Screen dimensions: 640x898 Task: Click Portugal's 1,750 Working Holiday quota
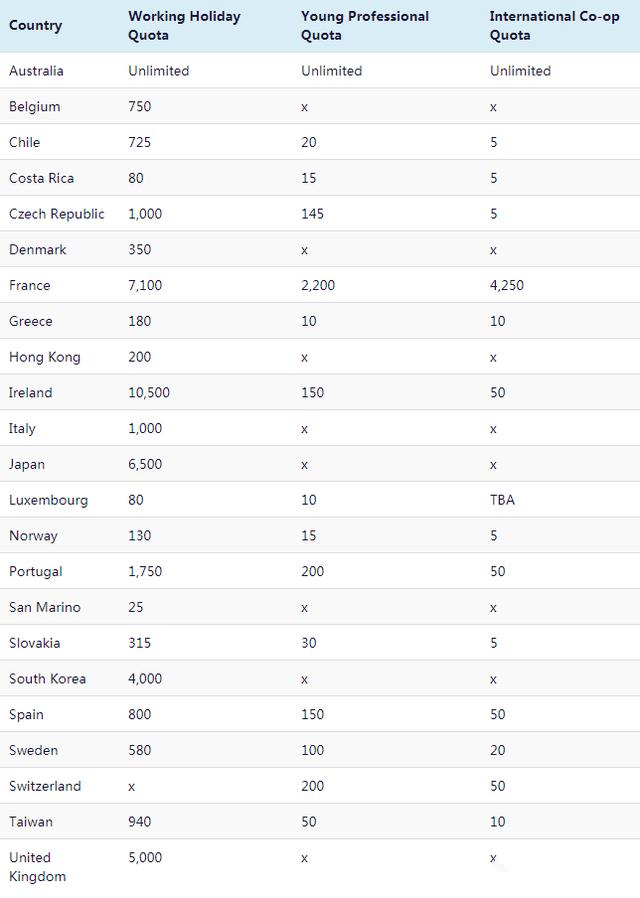(145, 572)
